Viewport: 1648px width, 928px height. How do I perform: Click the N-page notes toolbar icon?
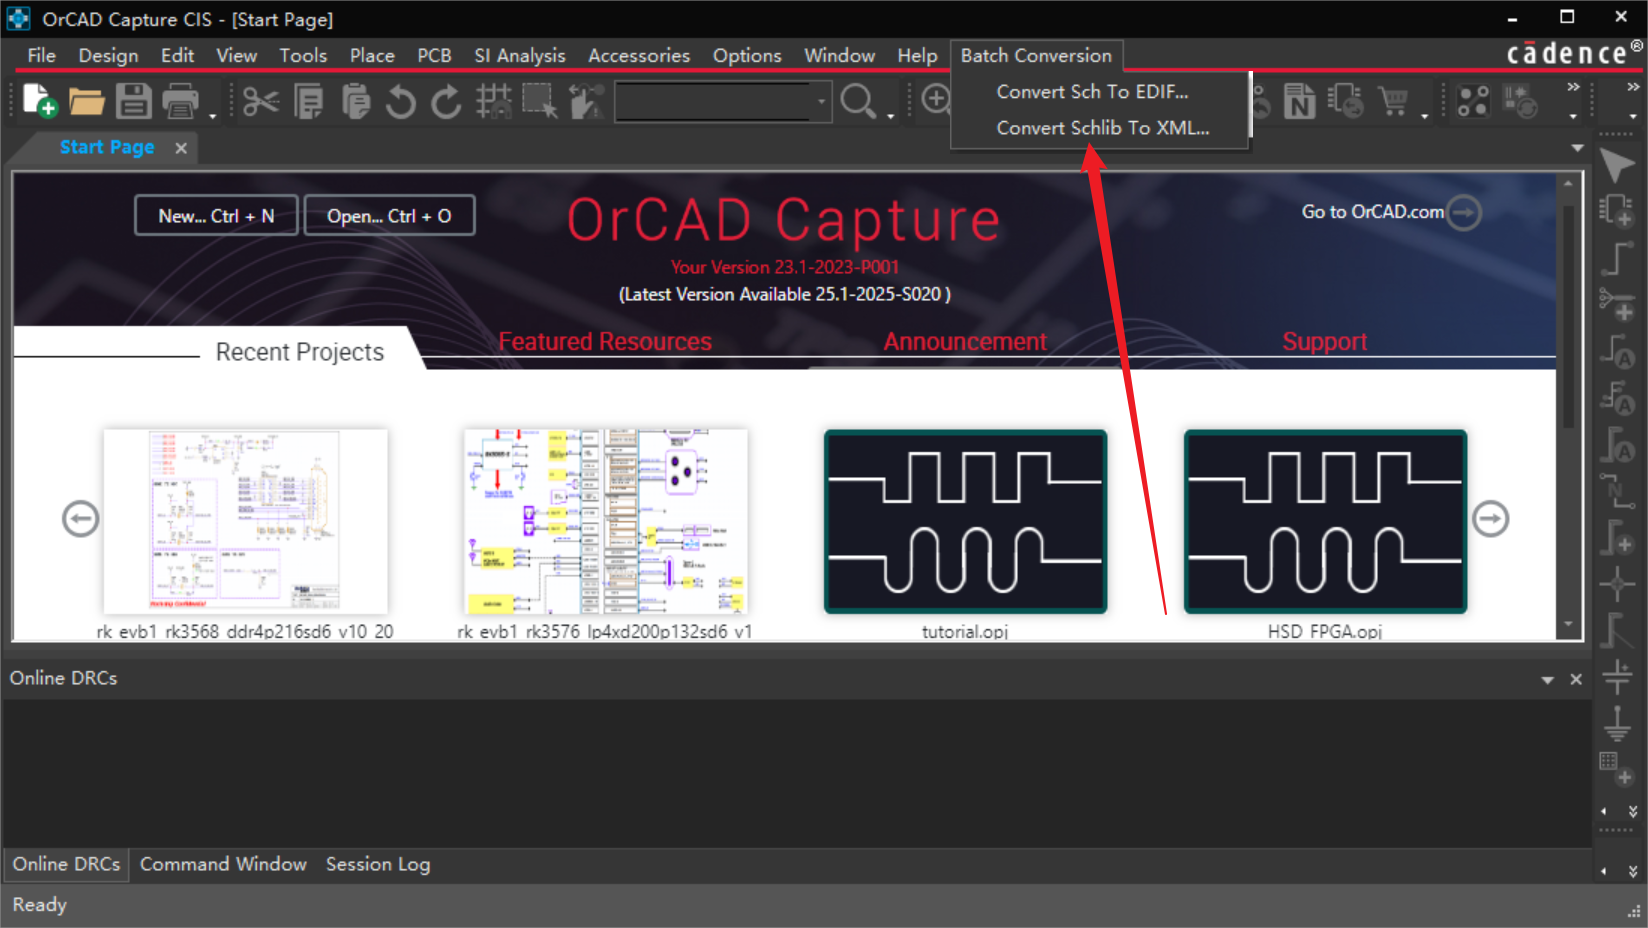pyautogui.click(x=1299, y=101)
